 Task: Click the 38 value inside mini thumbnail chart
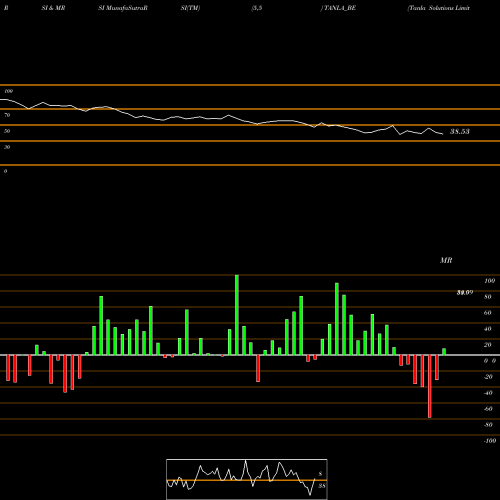[321, 486]
